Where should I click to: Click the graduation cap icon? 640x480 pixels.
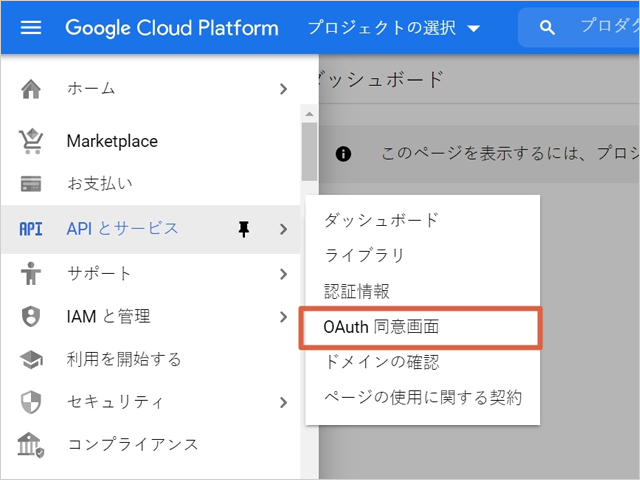31,360
